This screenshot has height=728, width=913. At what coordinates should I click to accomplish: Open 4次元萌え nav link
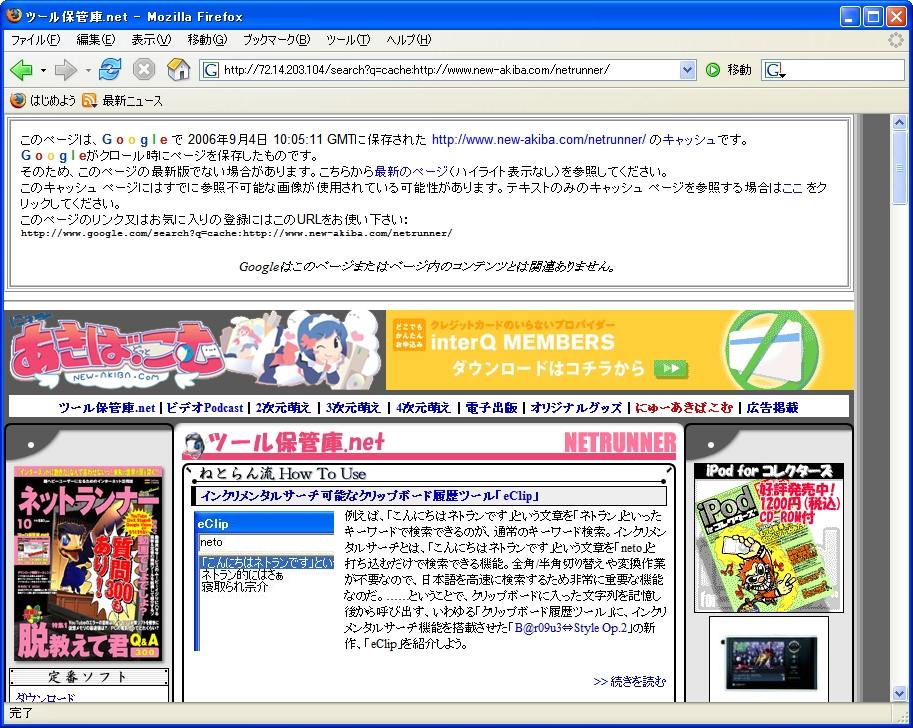(423, 408)
